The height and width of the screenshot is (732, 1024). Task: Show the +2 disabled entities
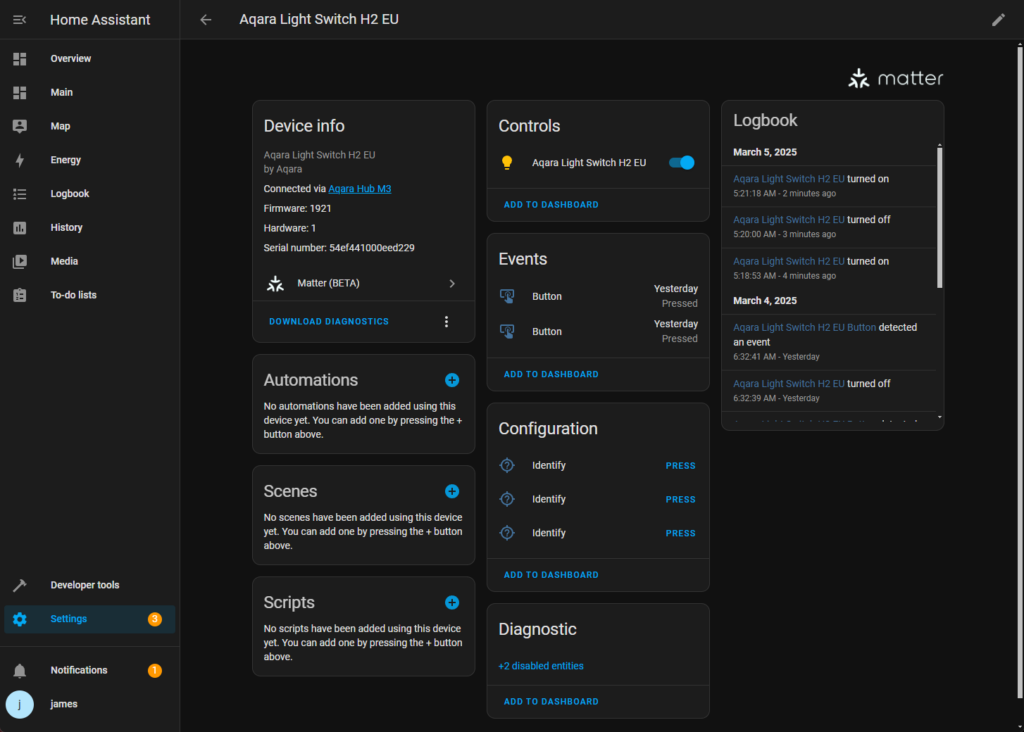pos(541,666)
